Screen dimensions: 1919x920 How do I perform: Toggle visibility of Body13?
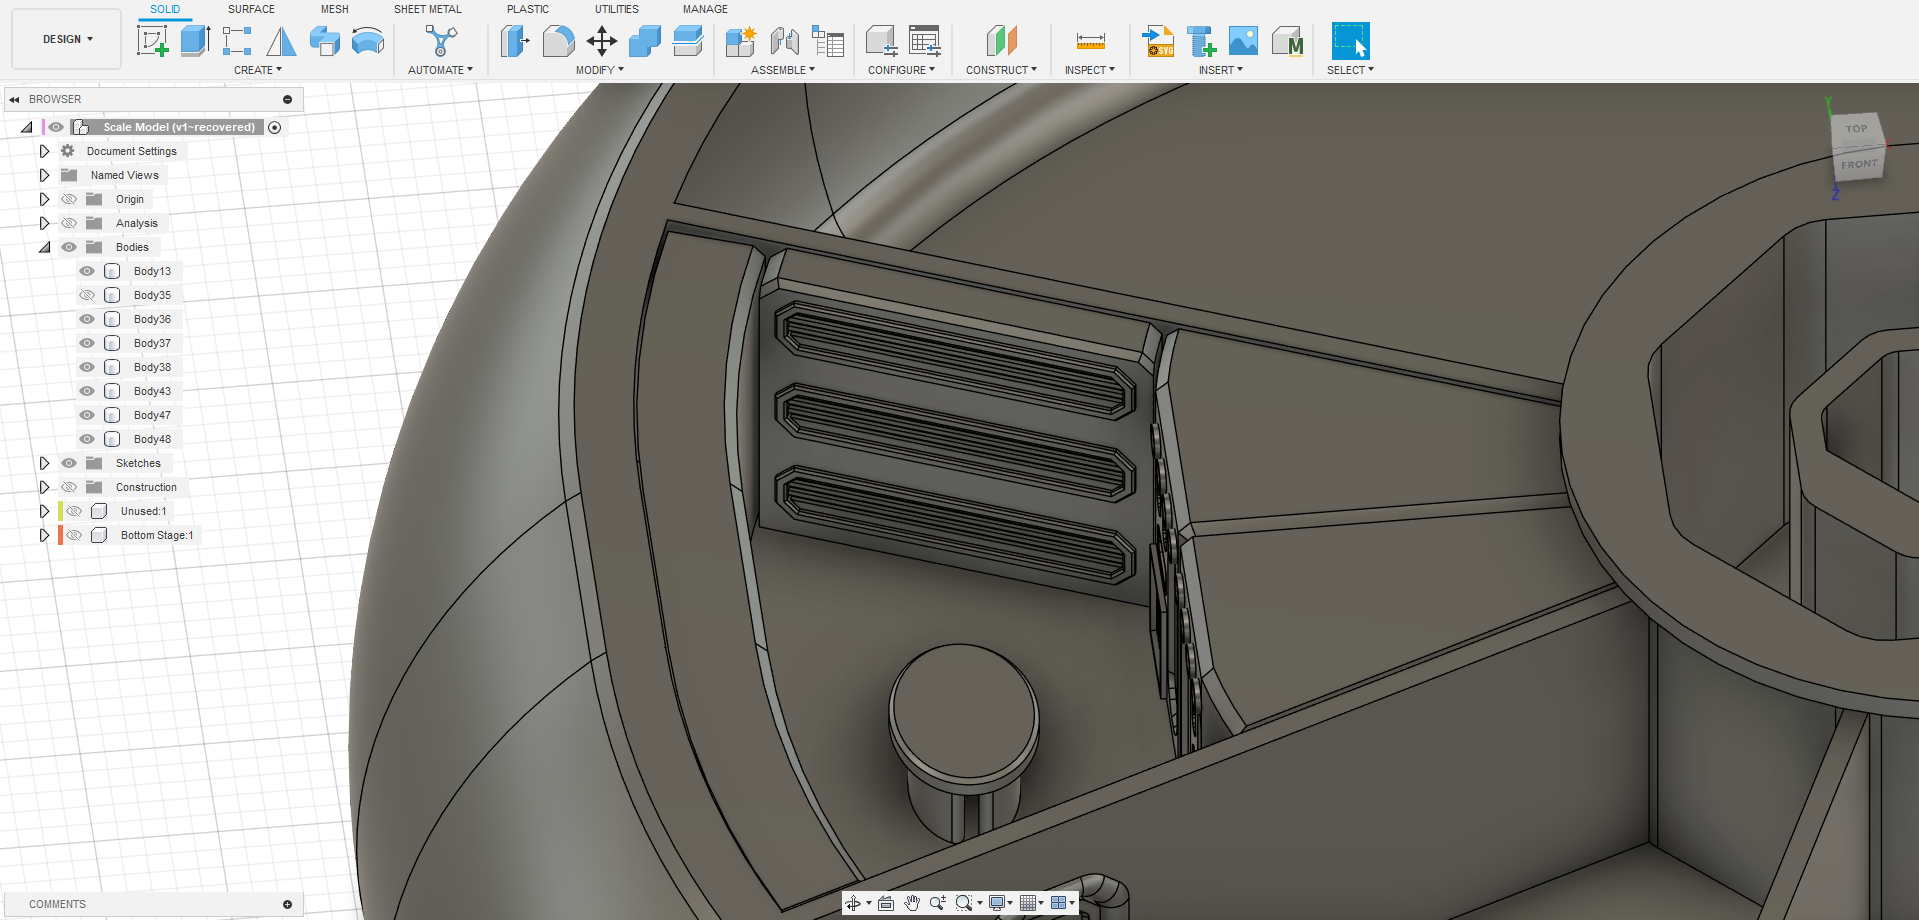pyautogui.click(x=87, y=271)
